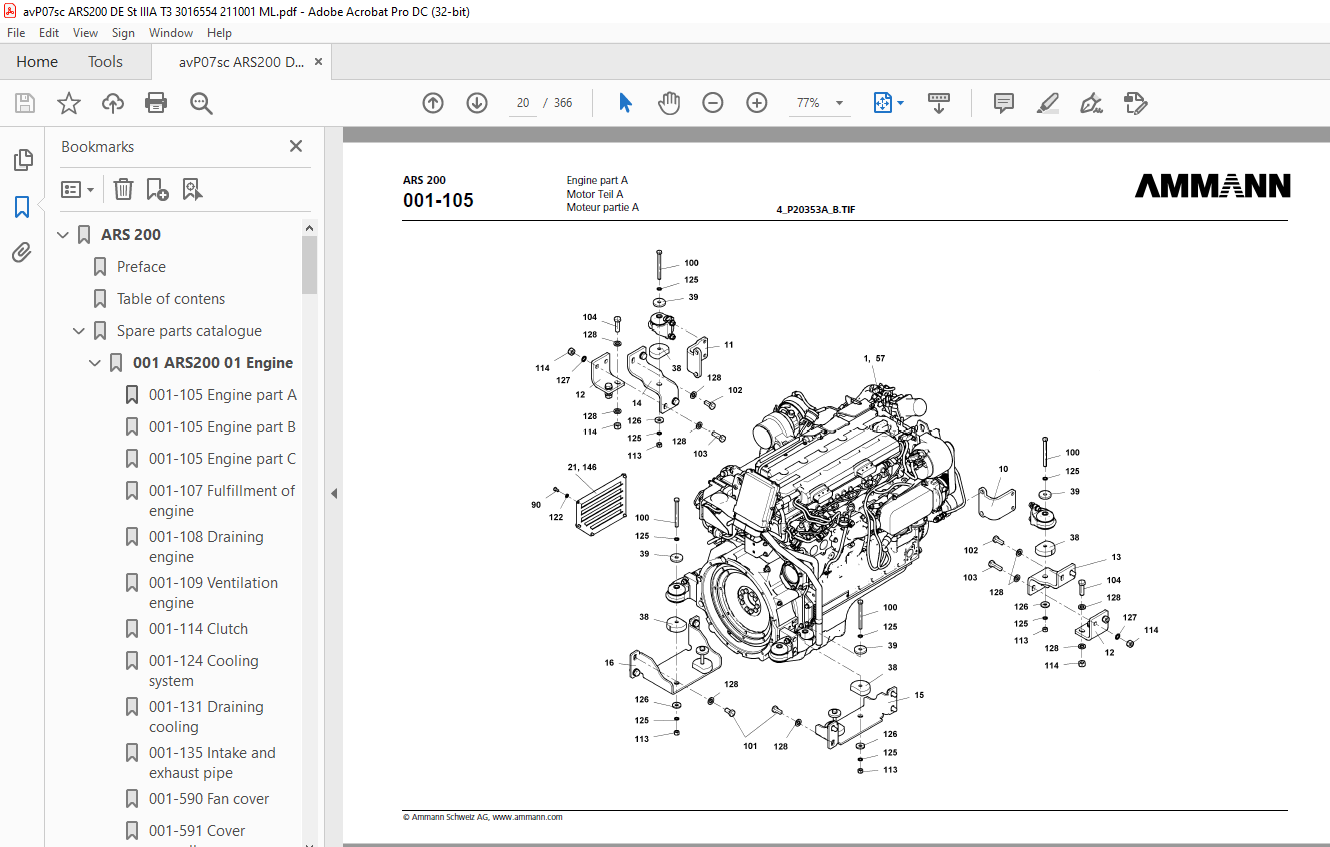Open the 001-105 Engine part A bookmark
The image size is (1330, 847).
[x=223, y=395]
